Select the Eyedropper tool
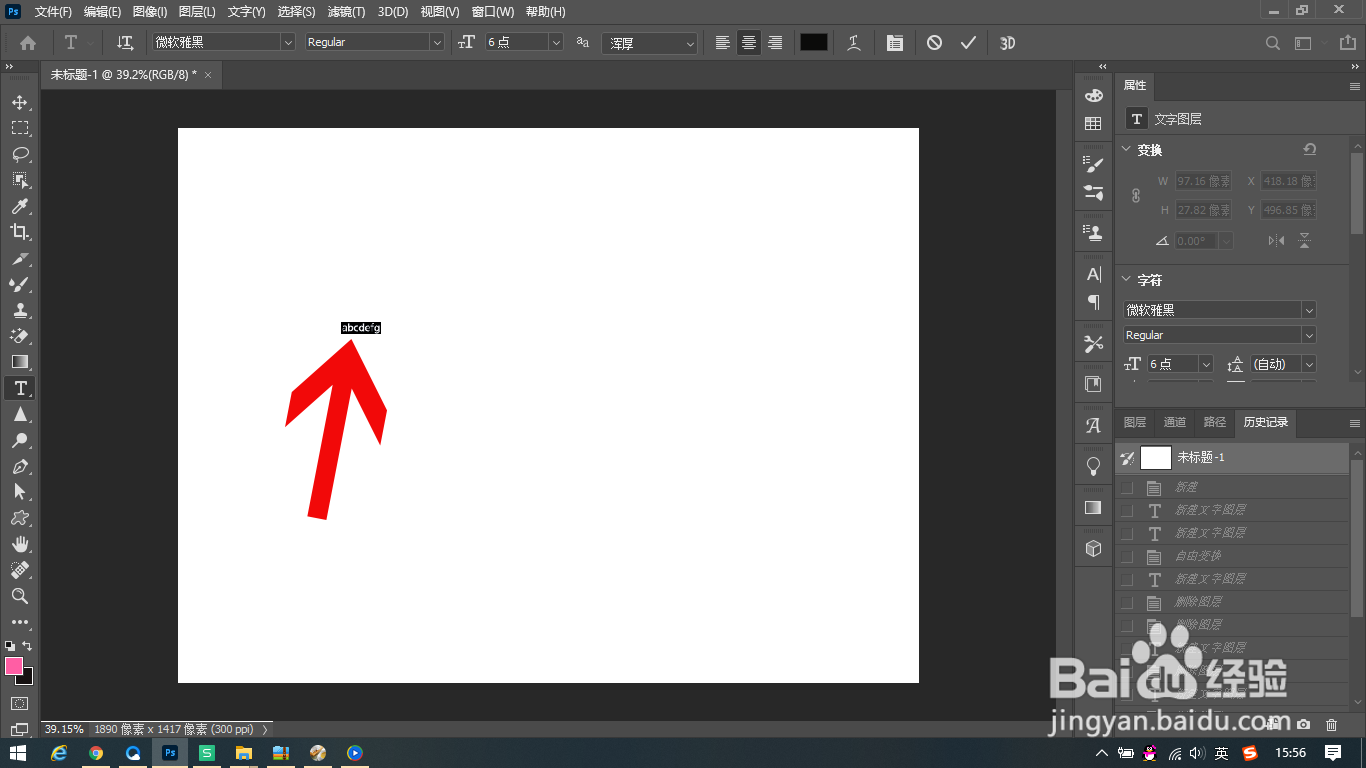This screenshot has height=768, width=1366. pos(20,206)
